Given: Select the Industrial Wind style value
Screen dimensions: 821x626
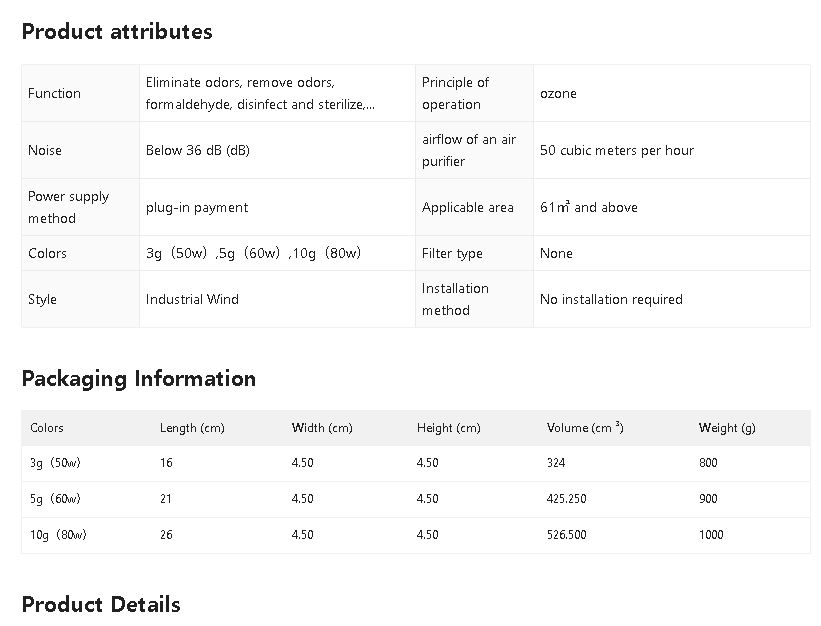Looking at the screenshot, I should tap(192, 299).
